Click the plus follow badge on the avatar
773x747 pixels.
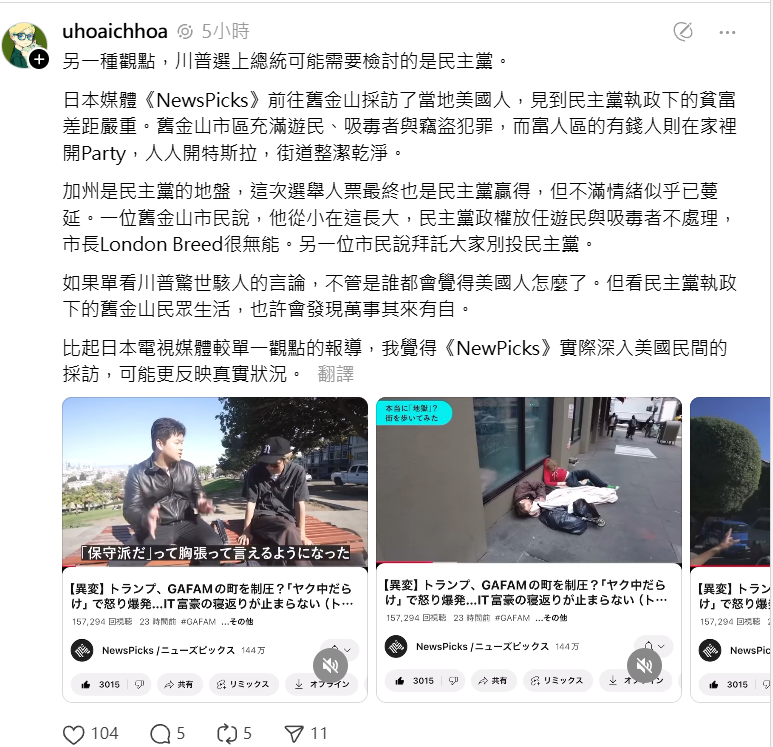[x=39, y=60]
